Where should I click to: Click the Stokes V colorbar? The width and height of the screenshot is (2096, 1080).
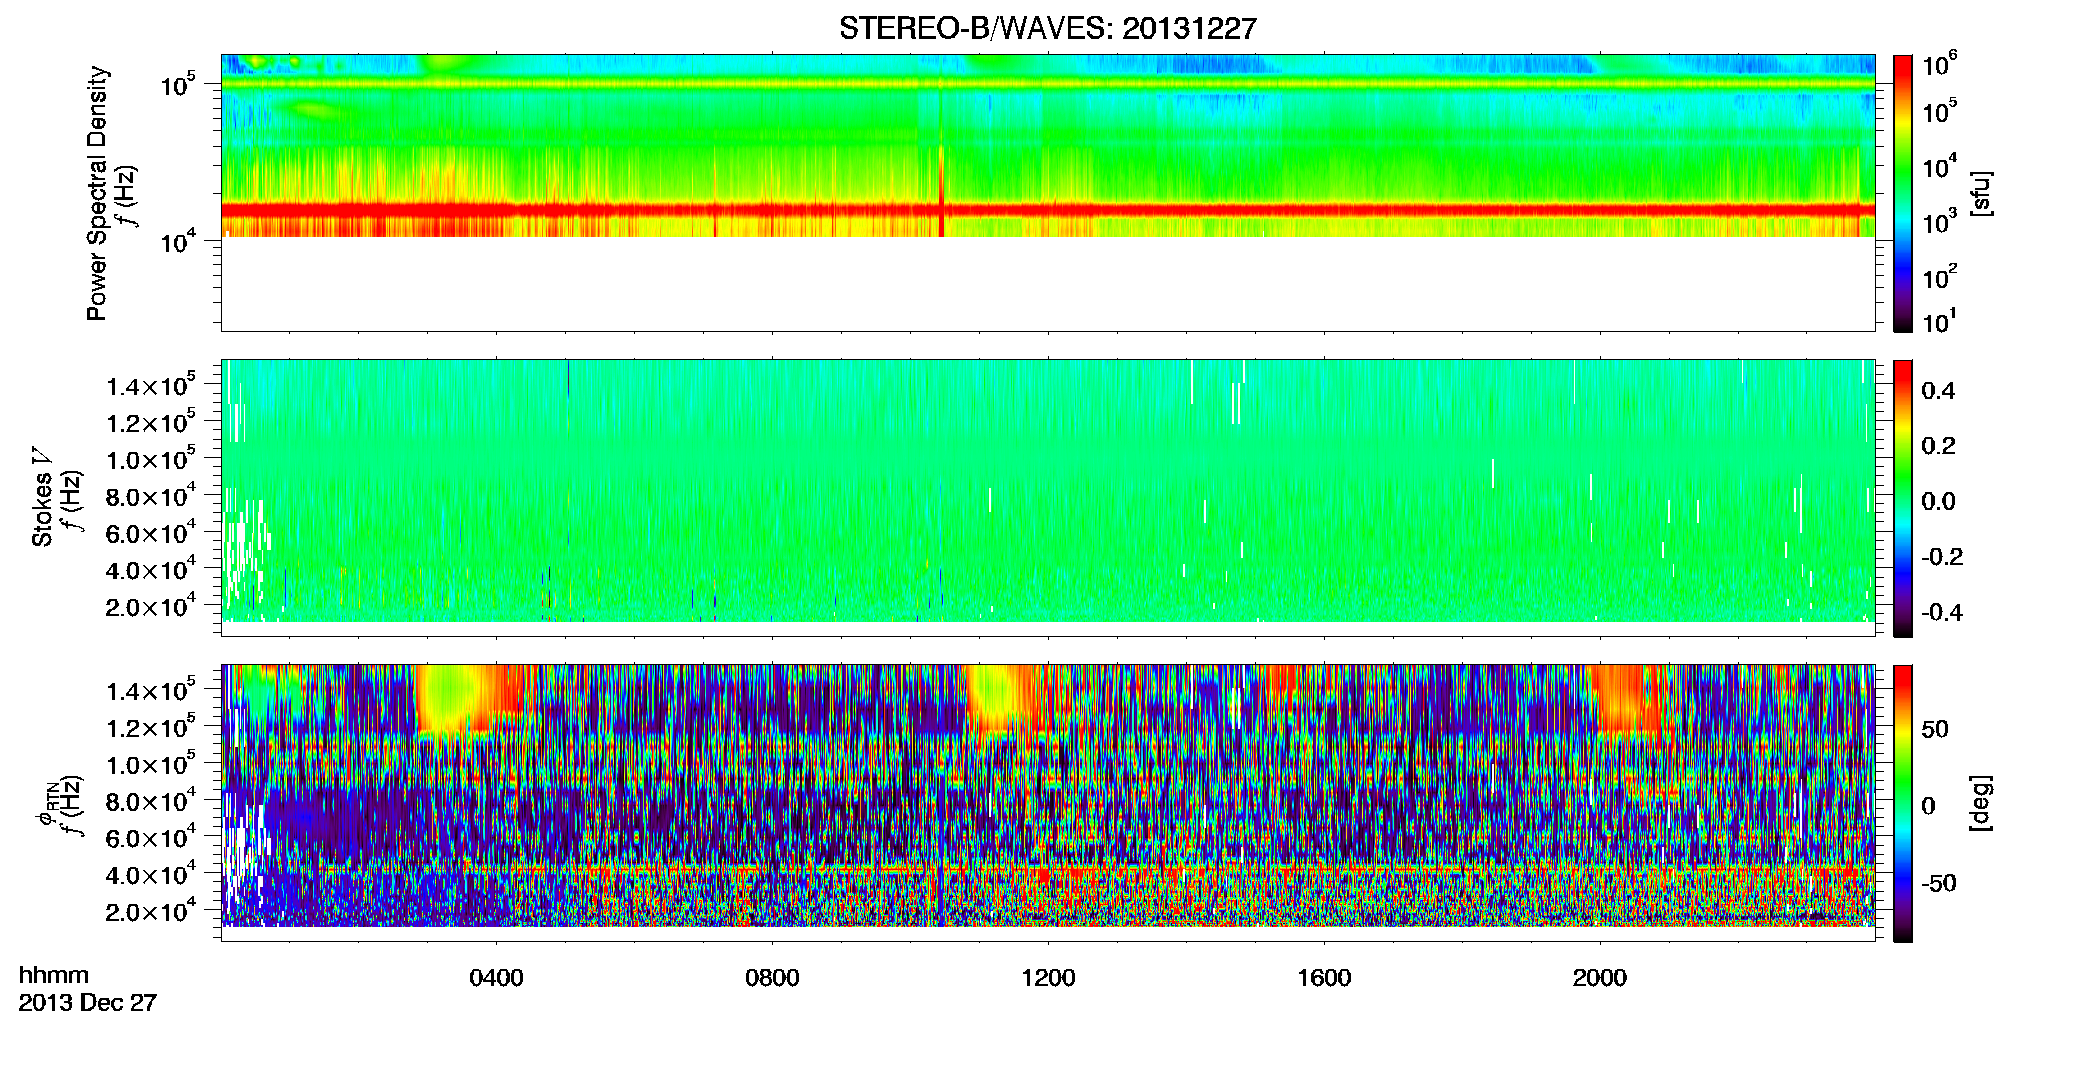click(x=1902, y=498)
